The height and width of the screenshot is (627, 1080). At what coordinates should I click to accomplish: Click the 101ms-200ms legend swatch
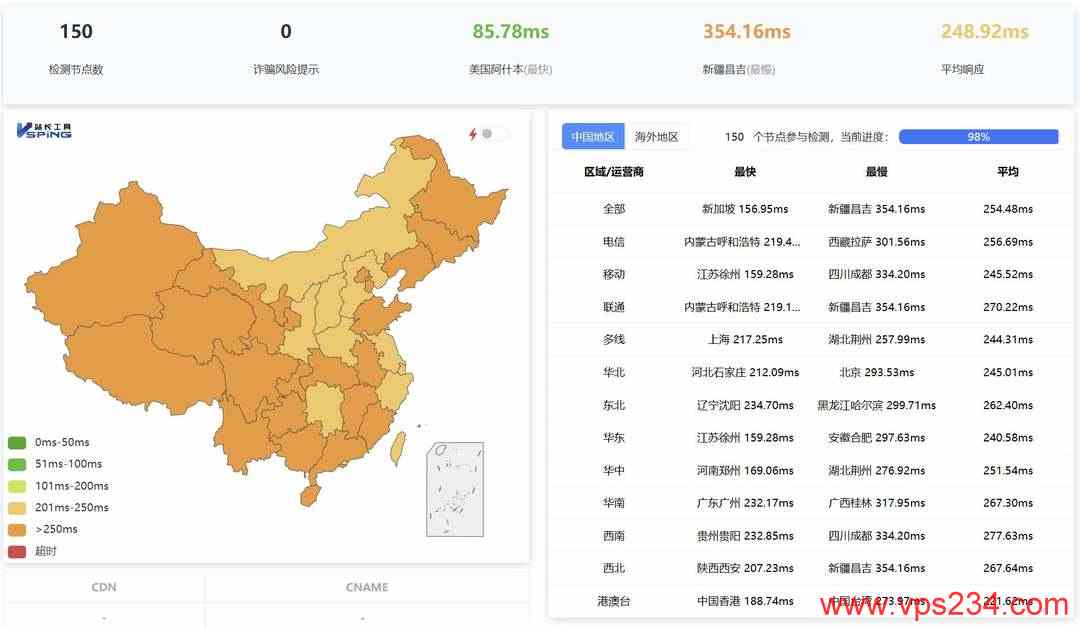coord(17,486)
